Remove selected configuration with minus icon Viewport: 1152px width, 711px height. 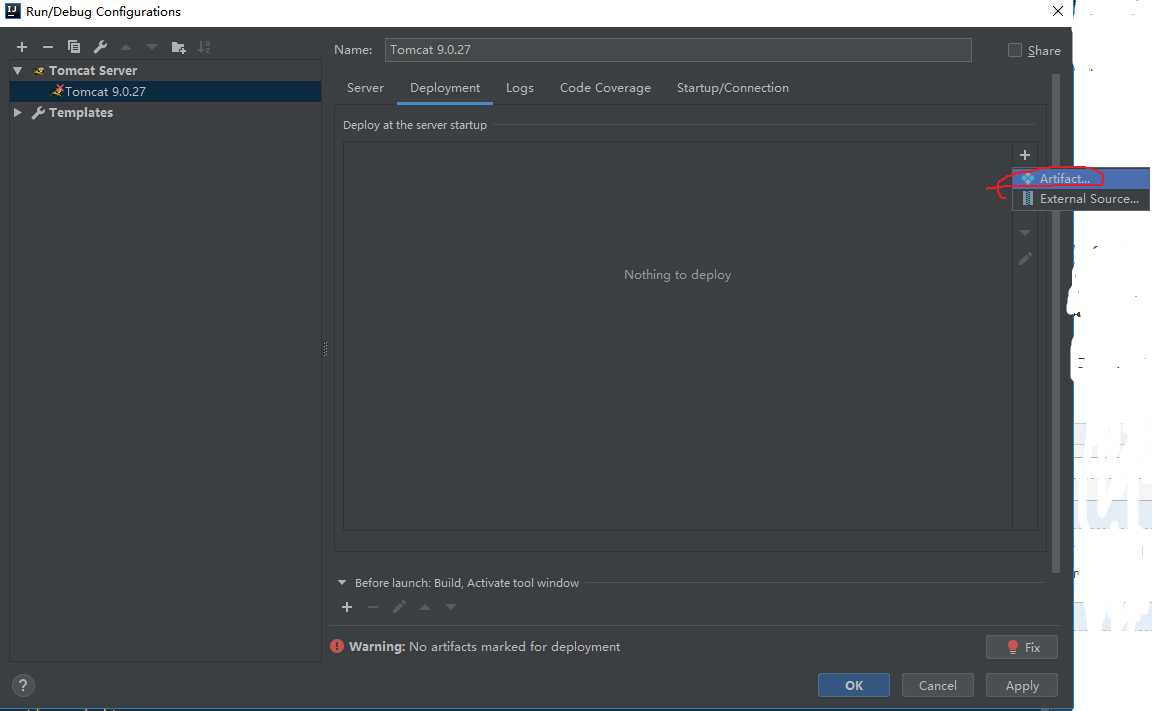tap(48, 47)
